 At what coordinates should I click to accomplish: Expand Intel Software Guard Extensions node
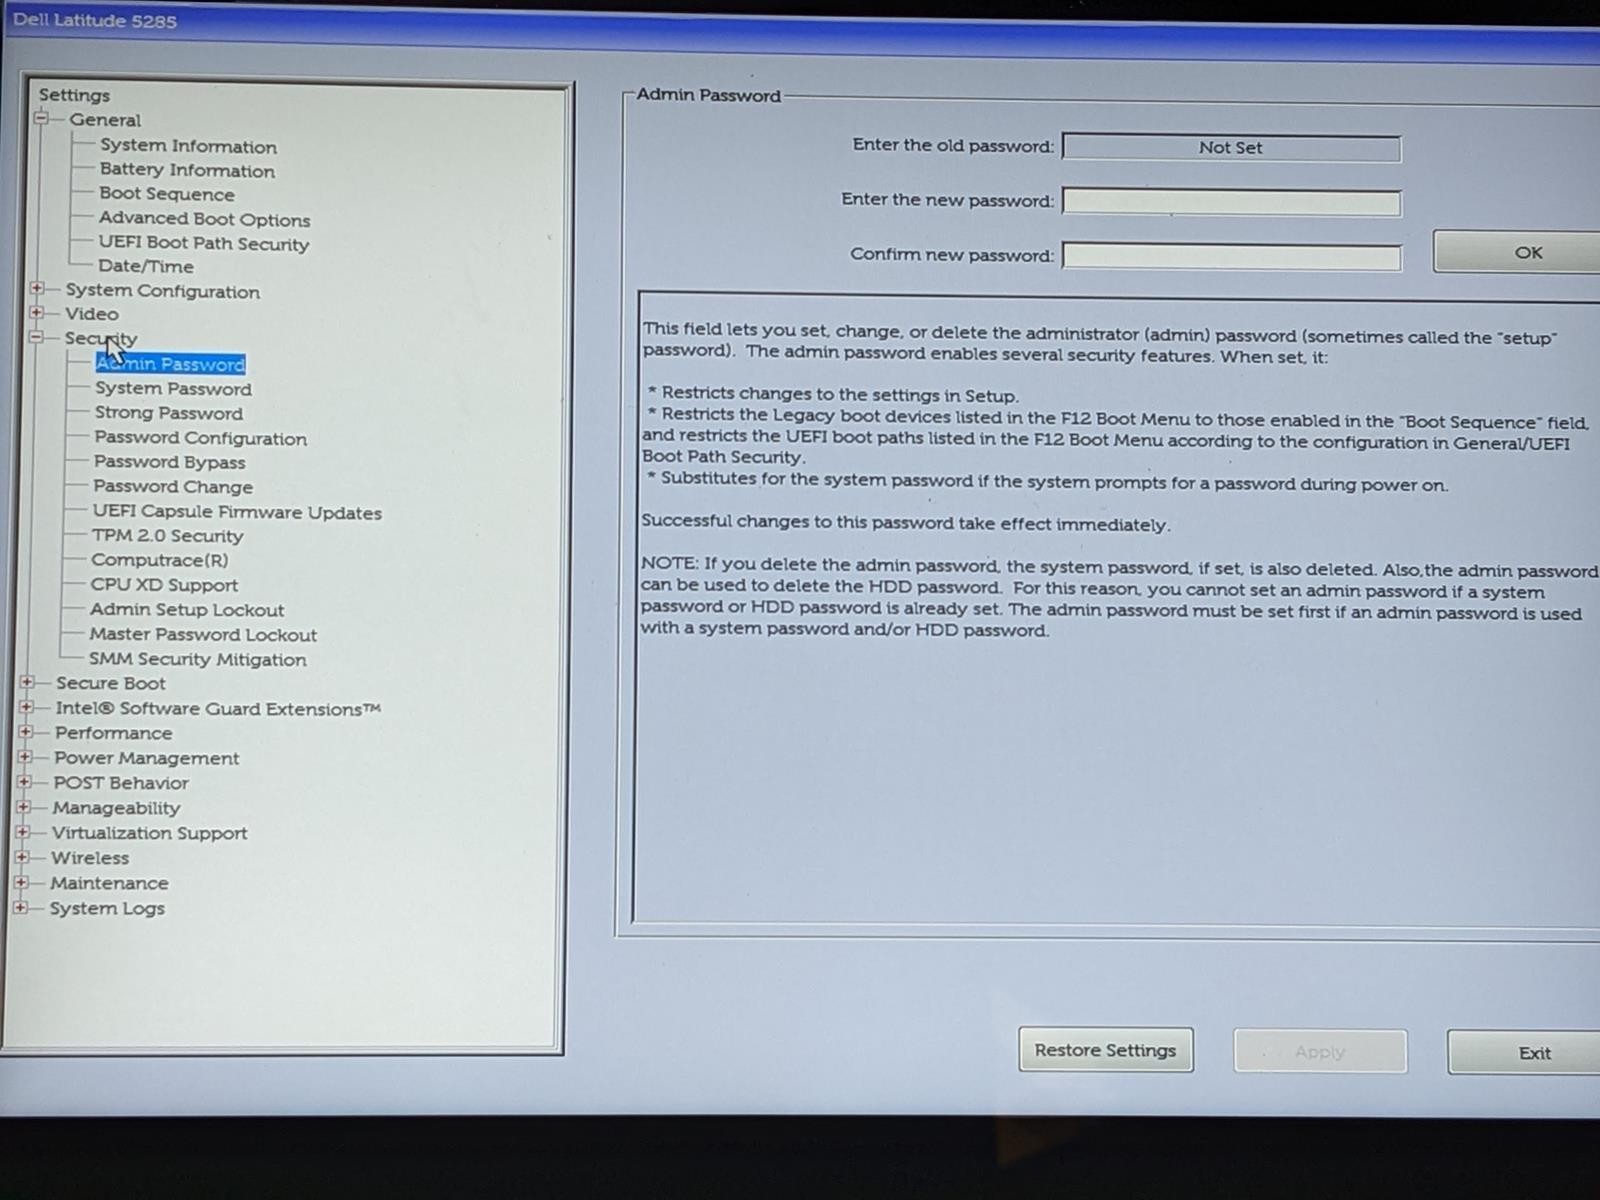(27, 707)
